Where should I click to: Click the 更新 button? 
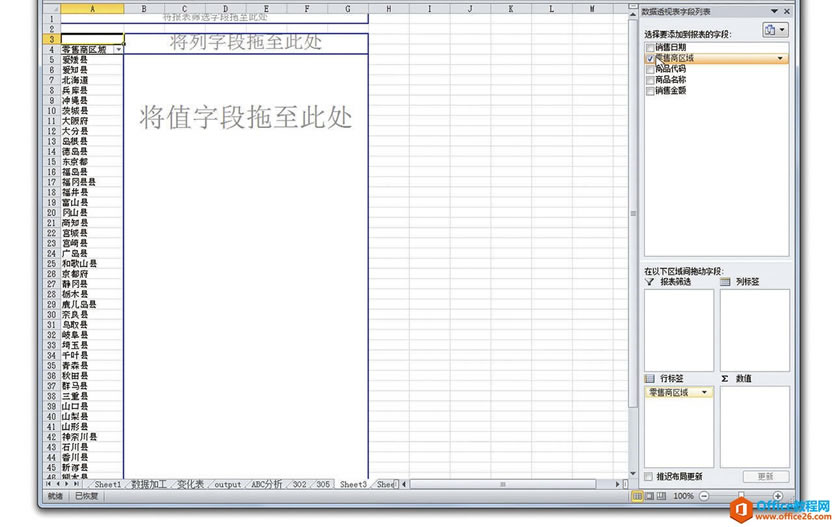click(x=765, y=476)
